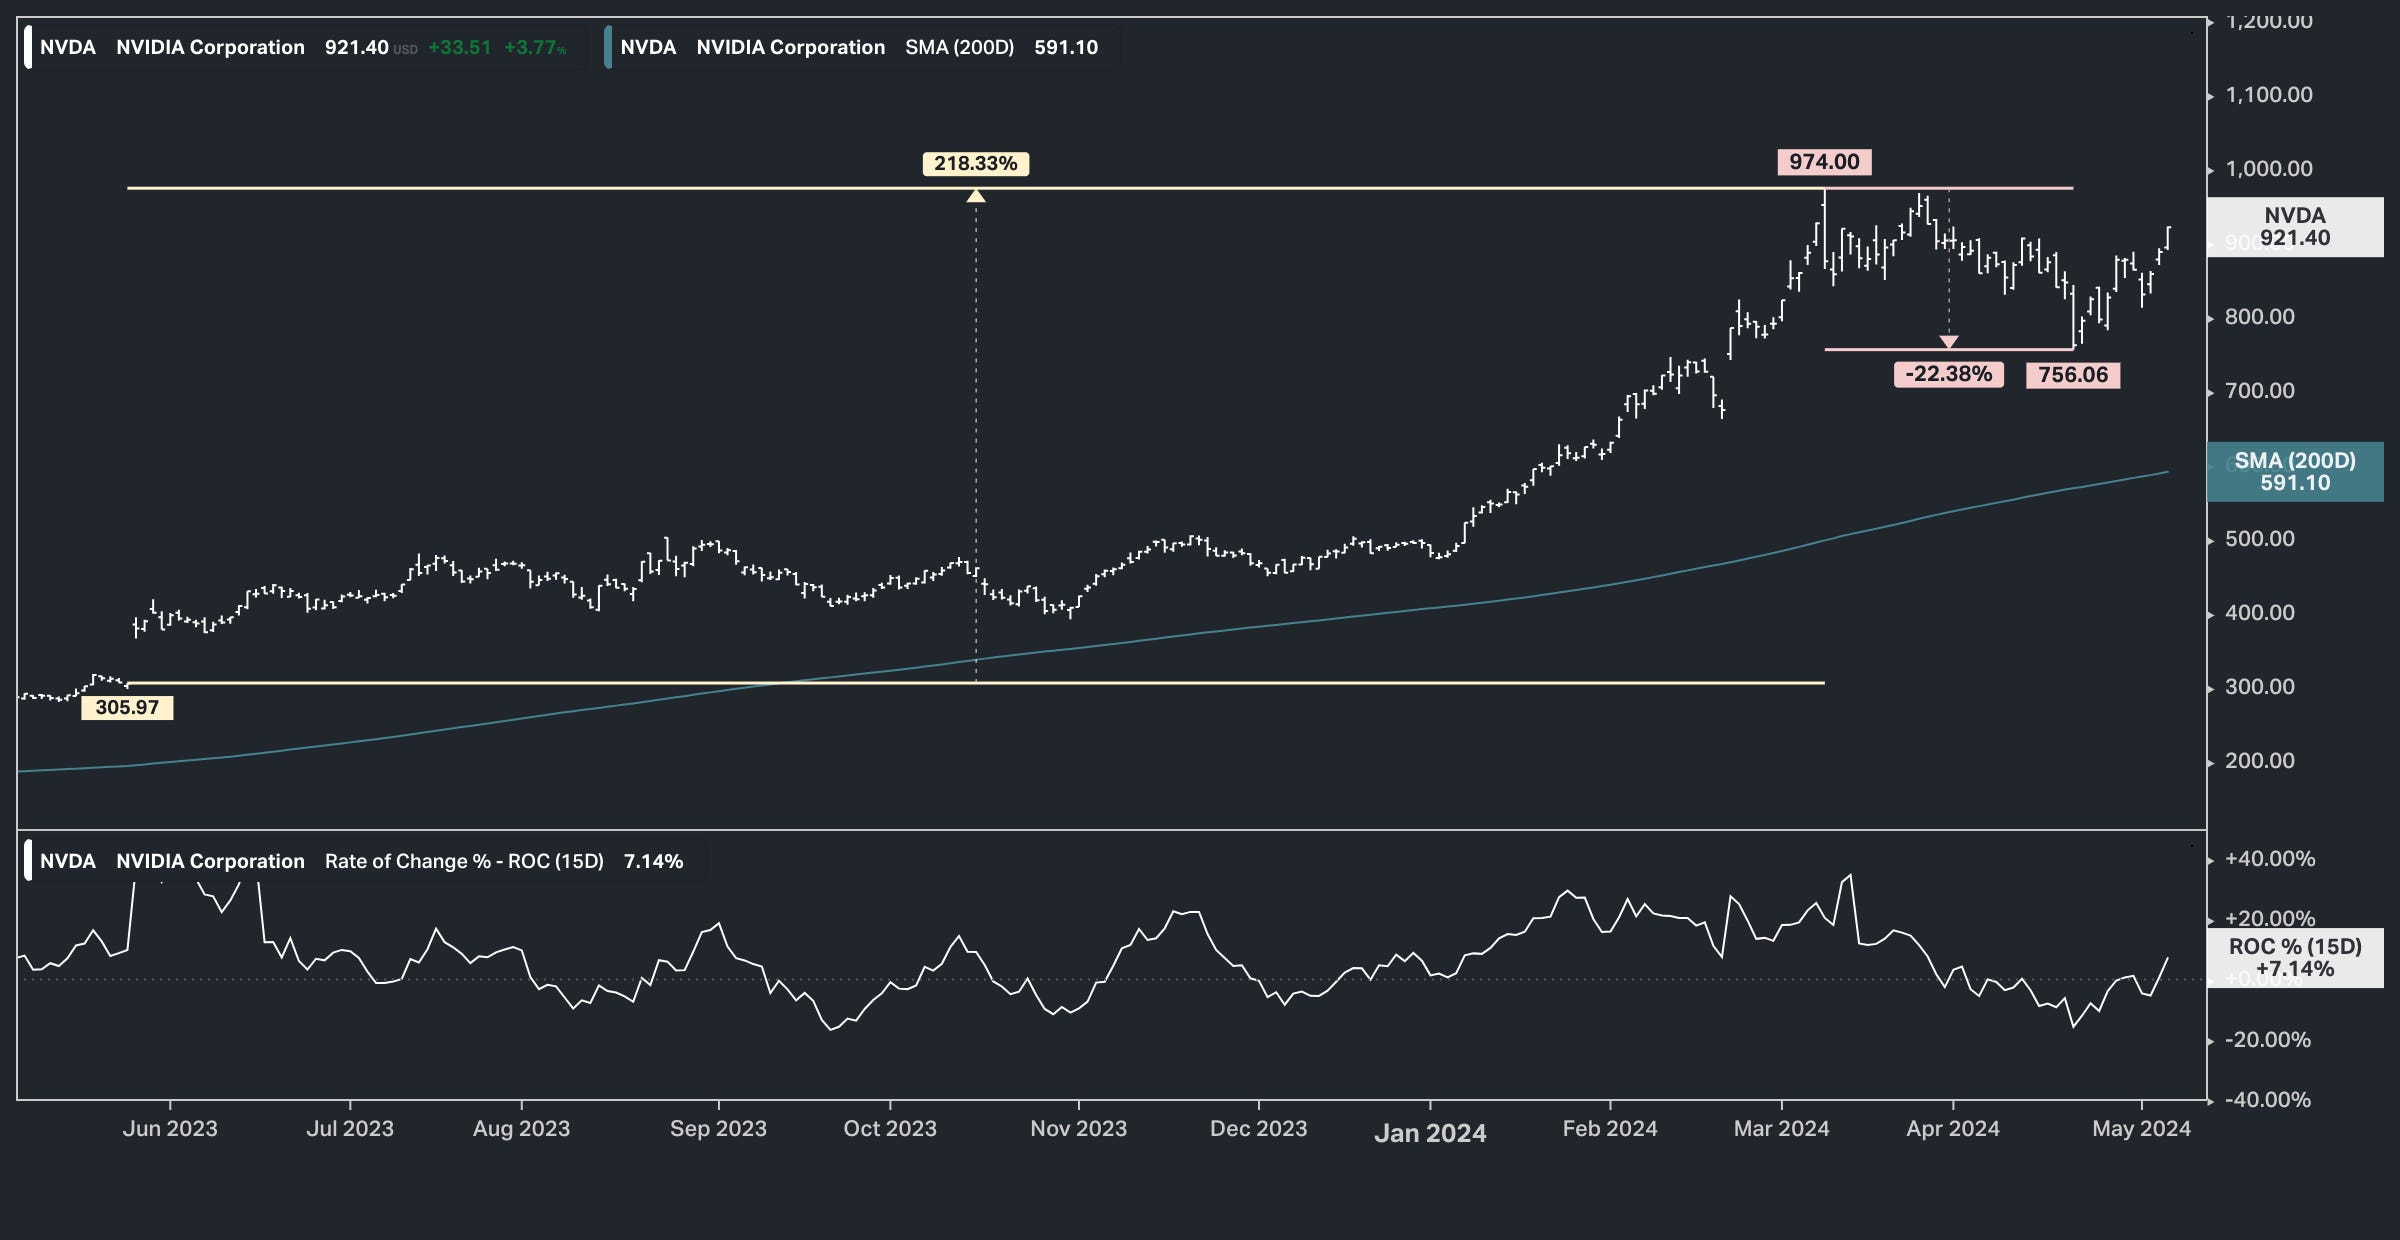Click the -22.38% drawdown label
The height and width of the screenshot is (1240, 2400).
[x=1948, y=374]
